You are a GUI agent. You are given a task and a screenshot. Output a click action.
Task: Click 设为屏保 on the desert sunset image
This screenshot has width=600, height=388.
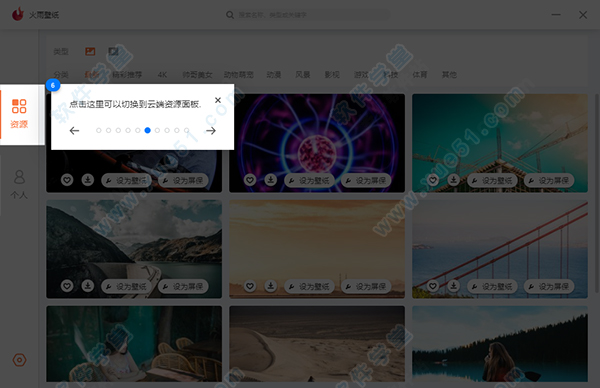click(366, 286)
